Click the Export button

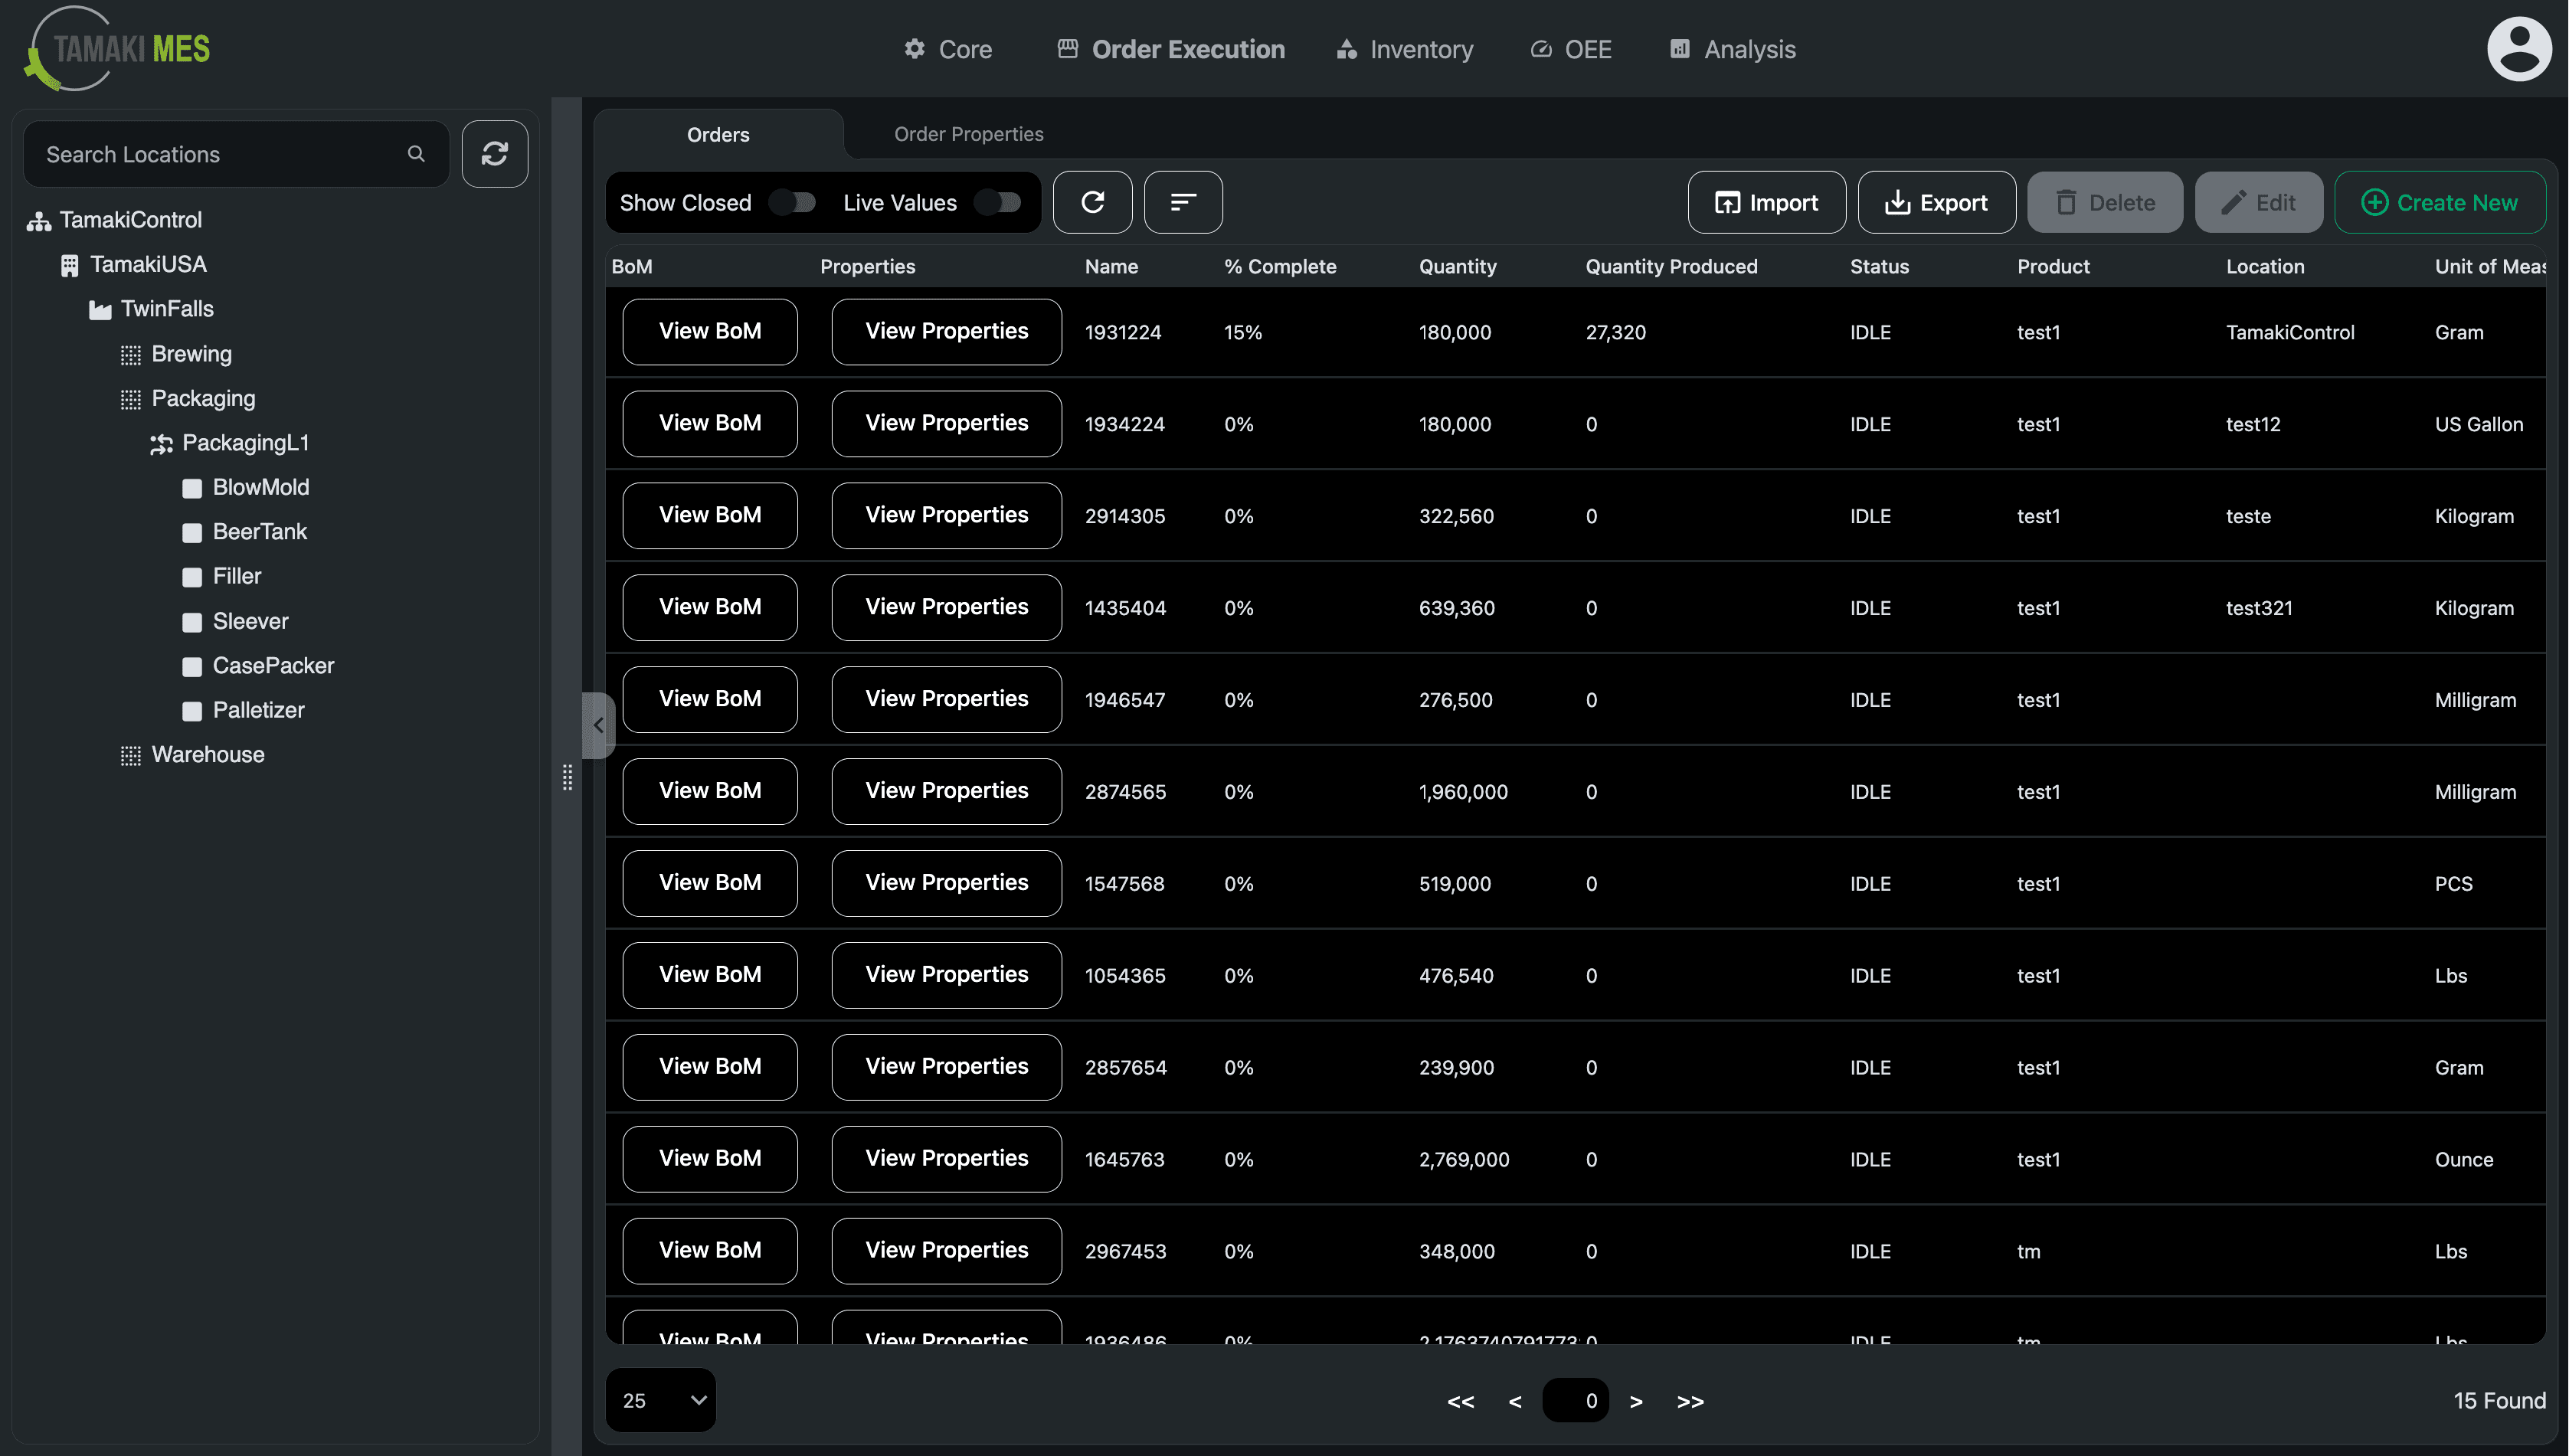pos(1936,202)
